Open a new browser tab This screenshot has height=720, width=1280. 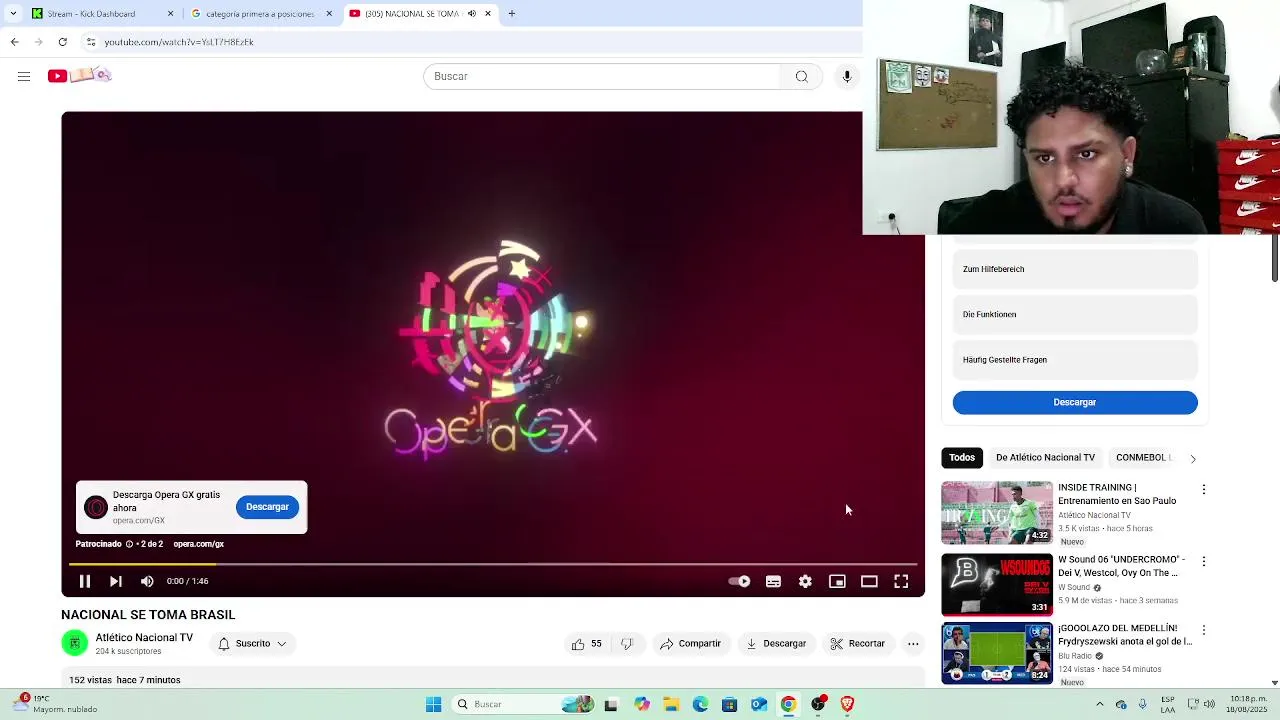pyautogui.click(x=512, y=14)
